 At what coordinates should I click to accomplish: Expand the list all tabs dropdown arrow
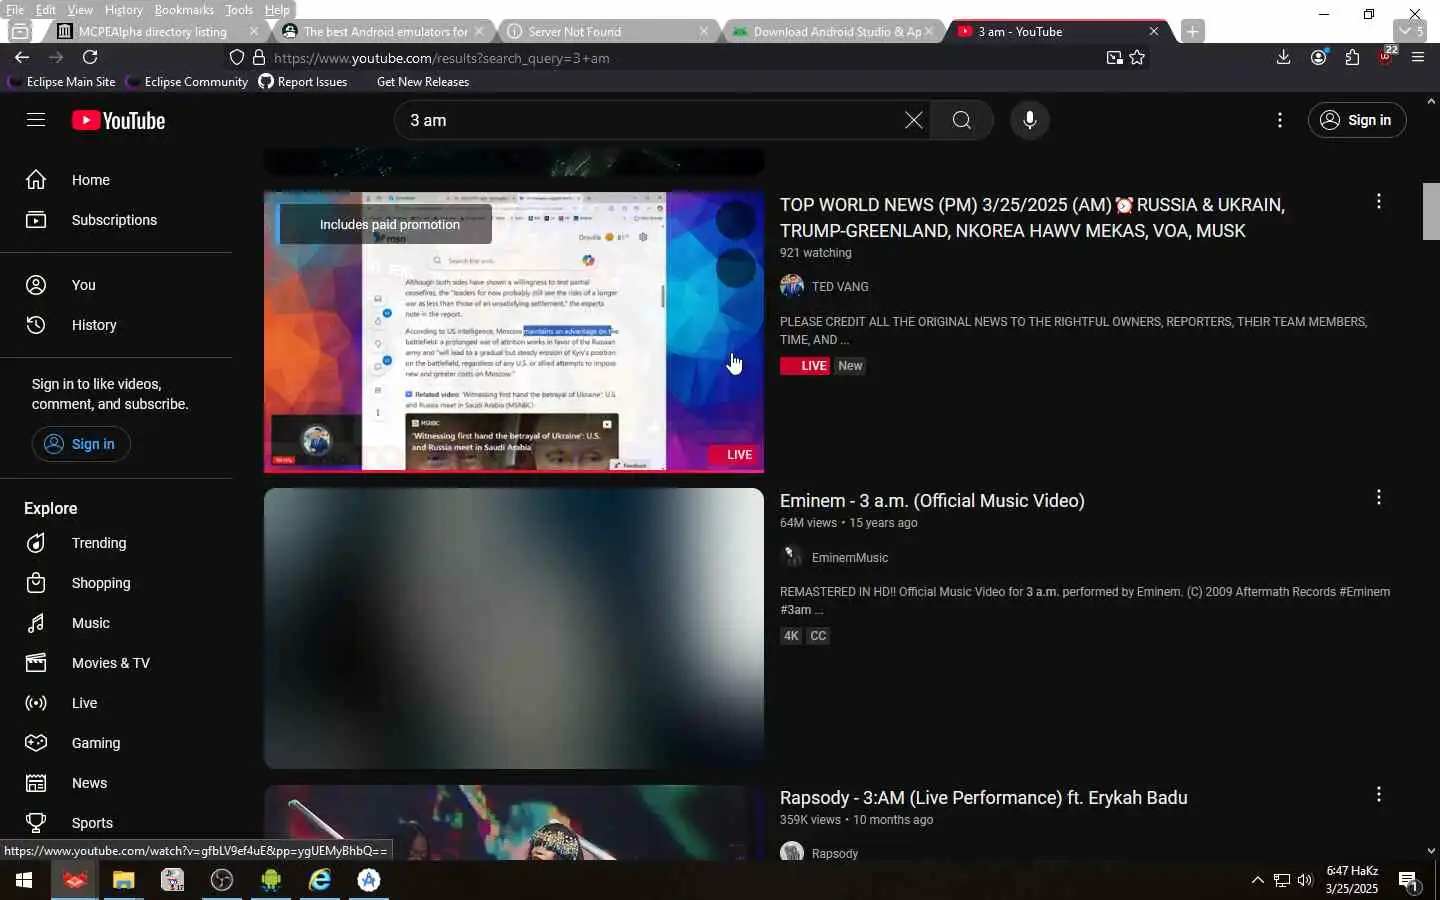tap(1411, 31)
